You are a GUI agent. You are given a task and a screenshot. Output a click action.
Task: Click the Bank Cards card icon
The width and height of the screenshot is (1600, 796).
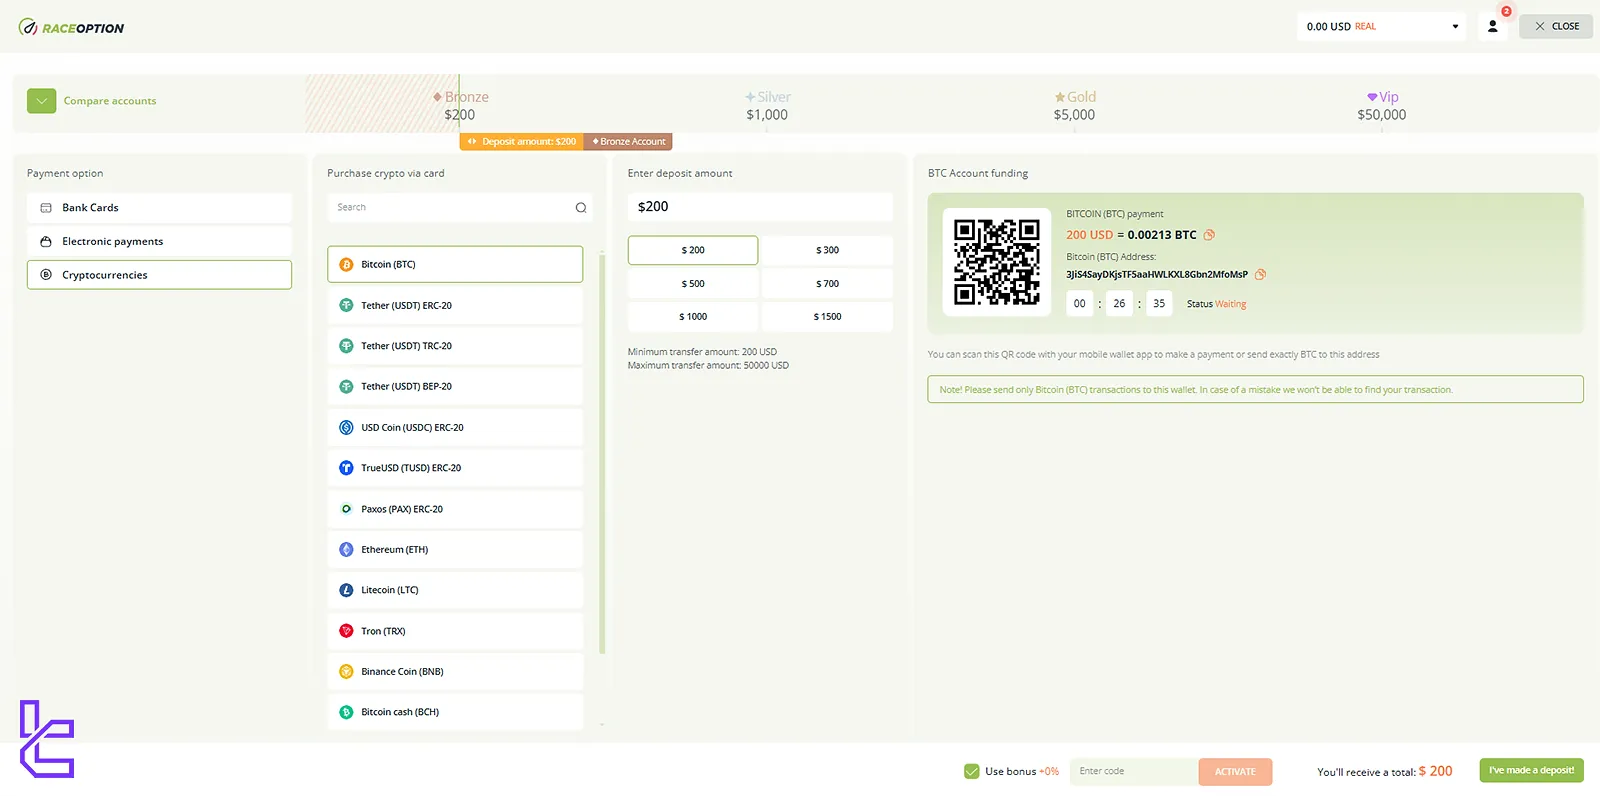coord(46,208)
